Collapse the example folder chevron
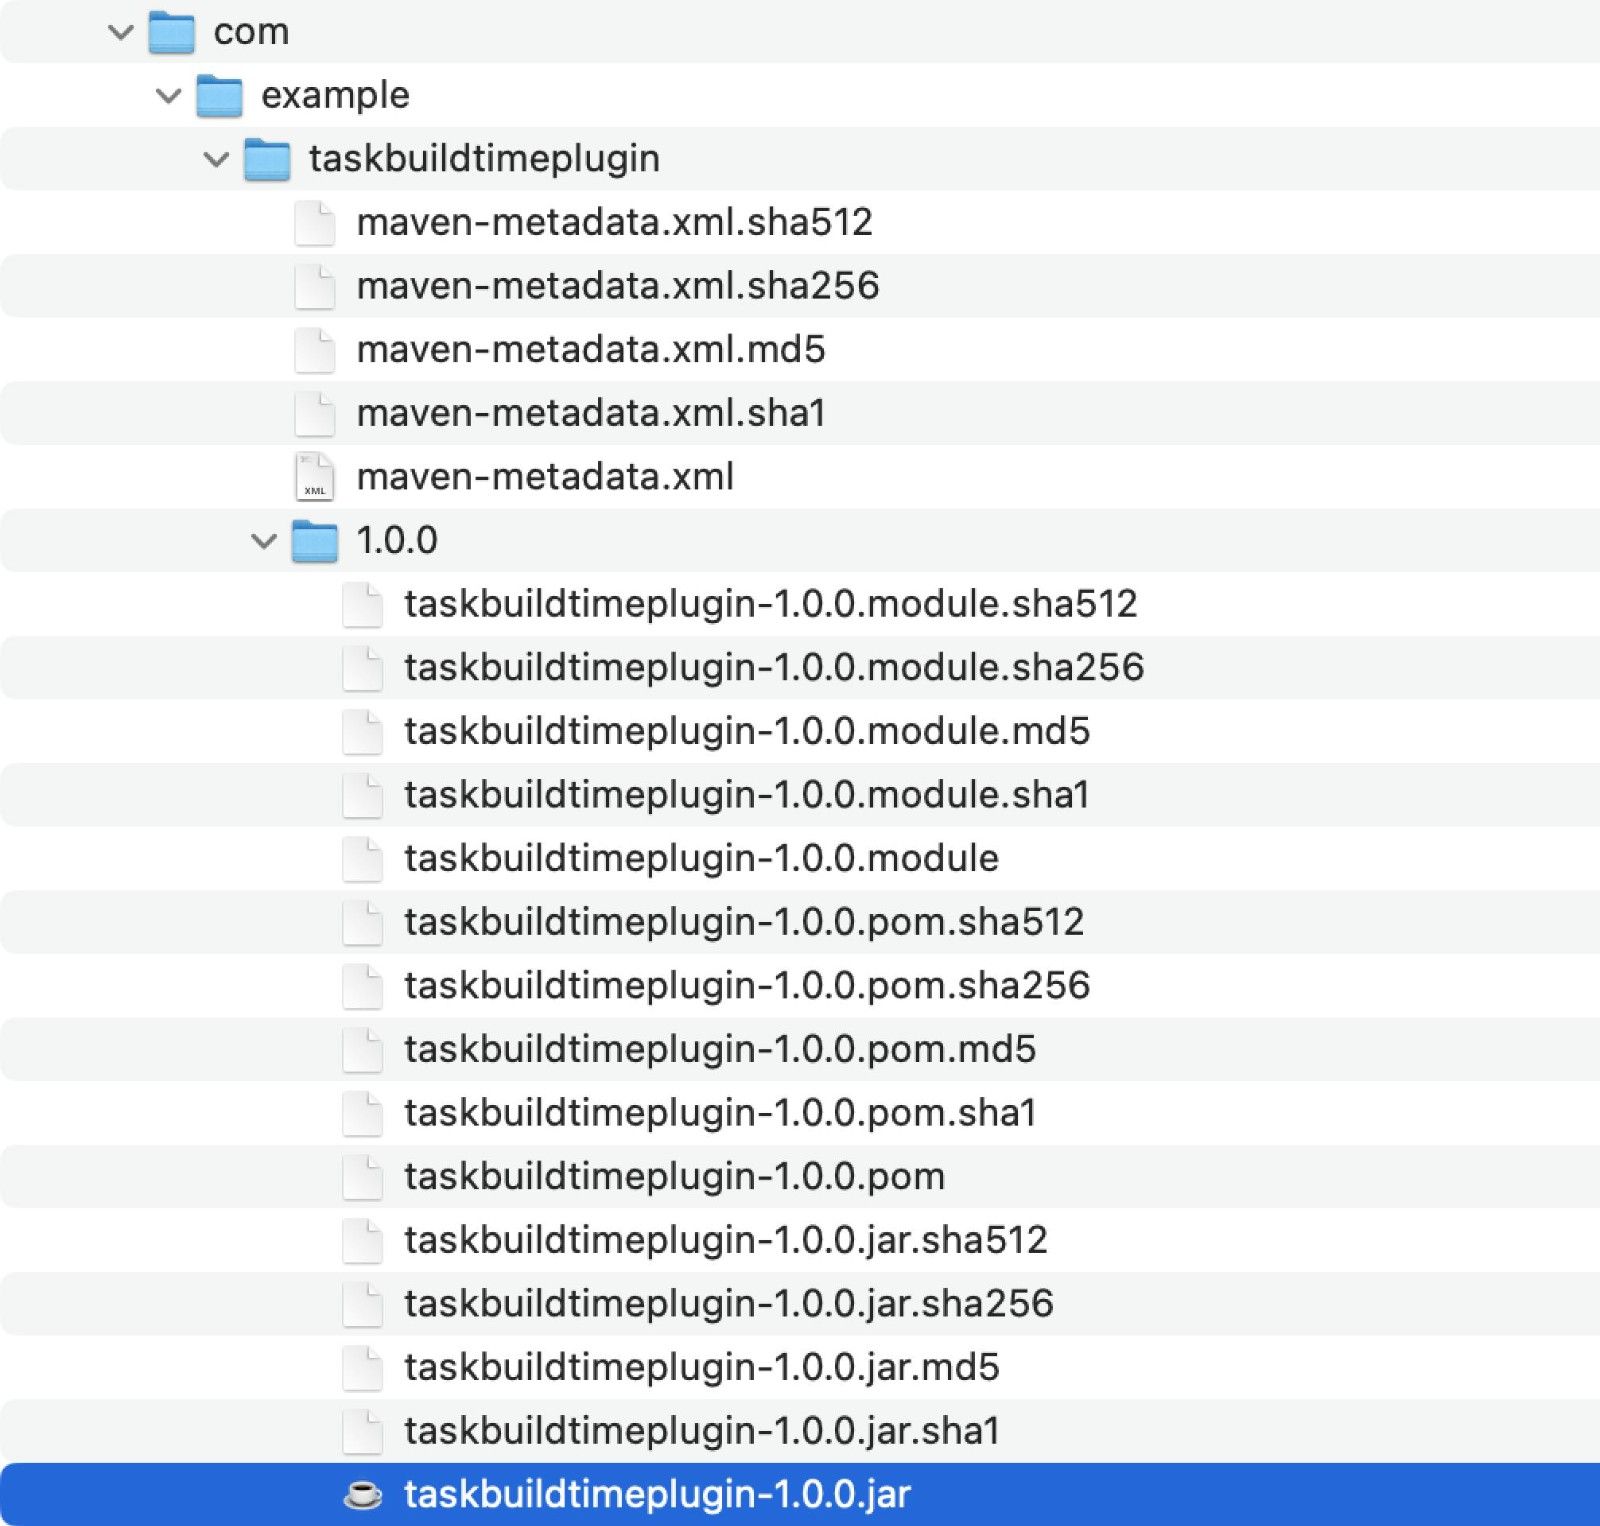 pyautogui.click(x=169, y=96)
